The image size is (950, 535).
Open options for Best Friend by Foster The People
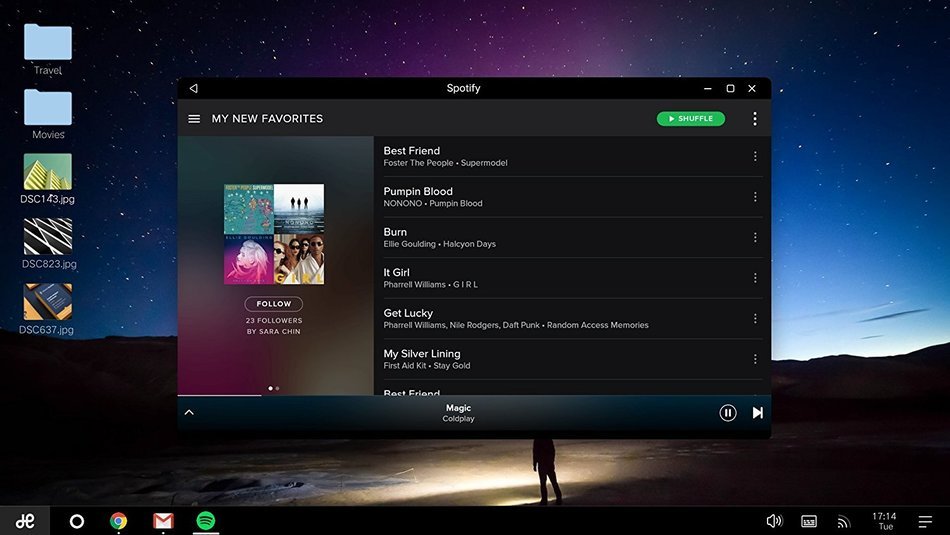(755, 156)
